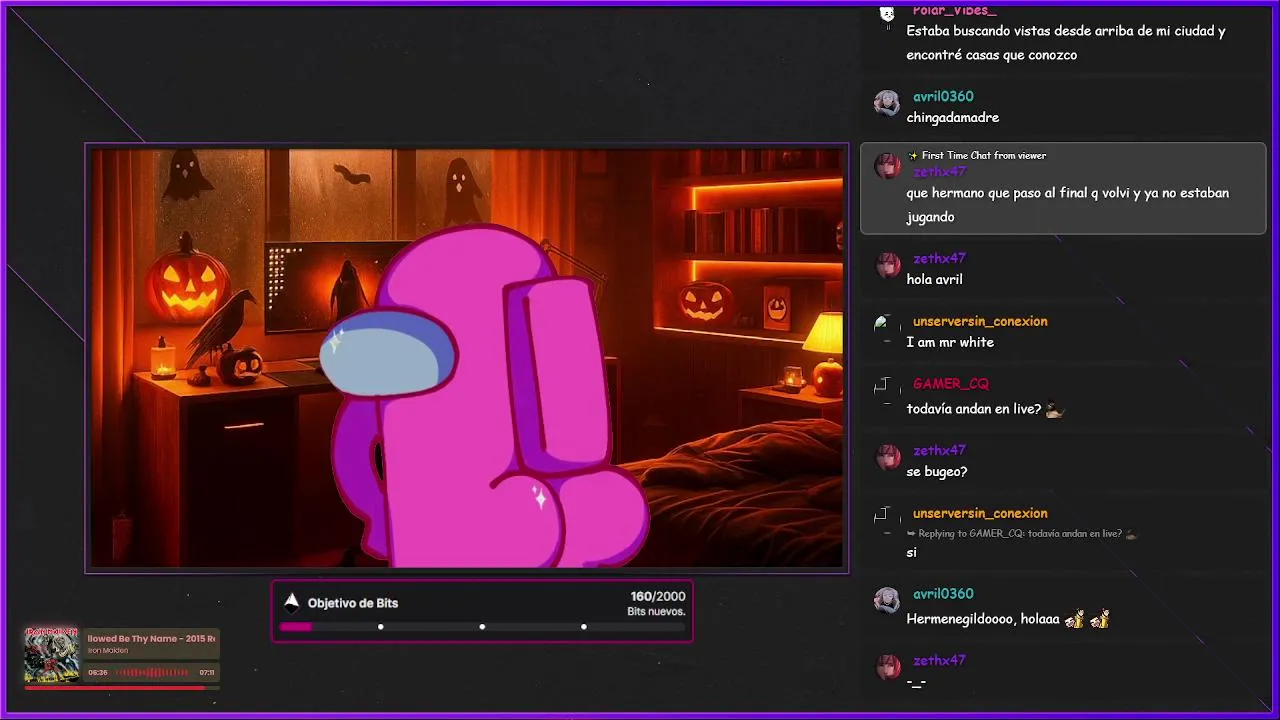
Task: Open zethx47 username in the First Time Chat box
Action: [939, 172]
